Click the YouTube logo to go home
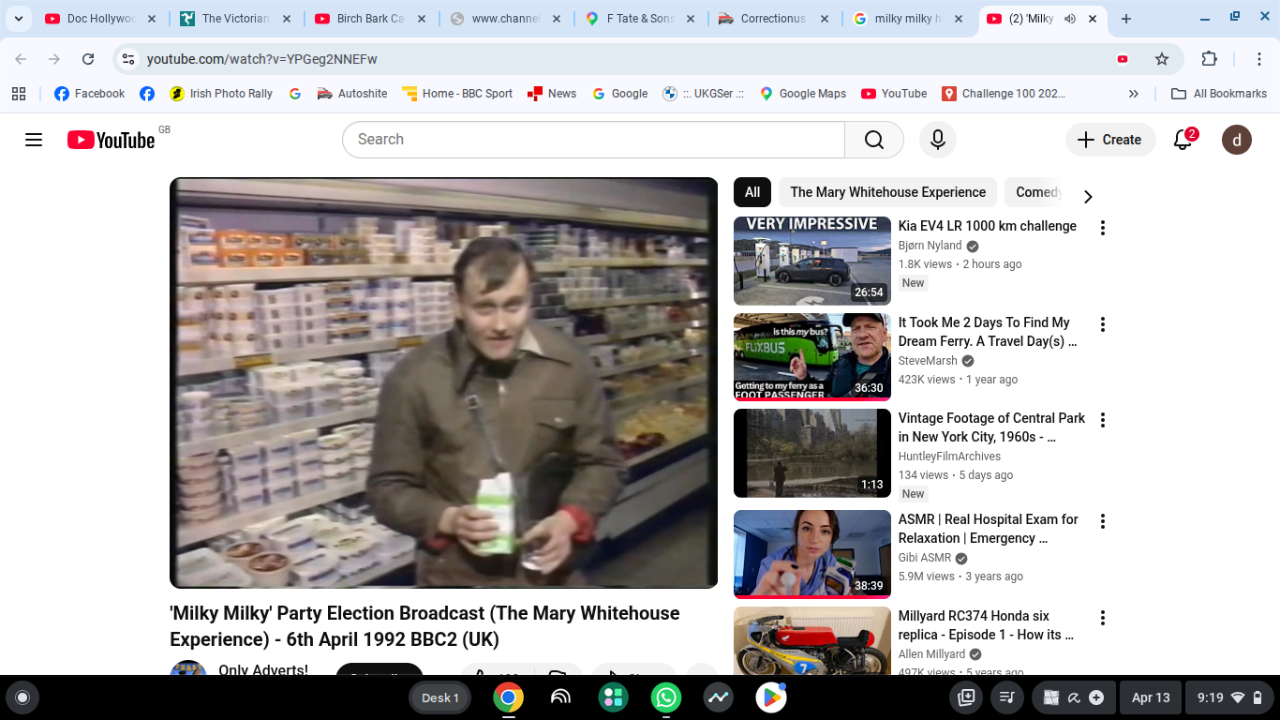 (x=111, y=140)
